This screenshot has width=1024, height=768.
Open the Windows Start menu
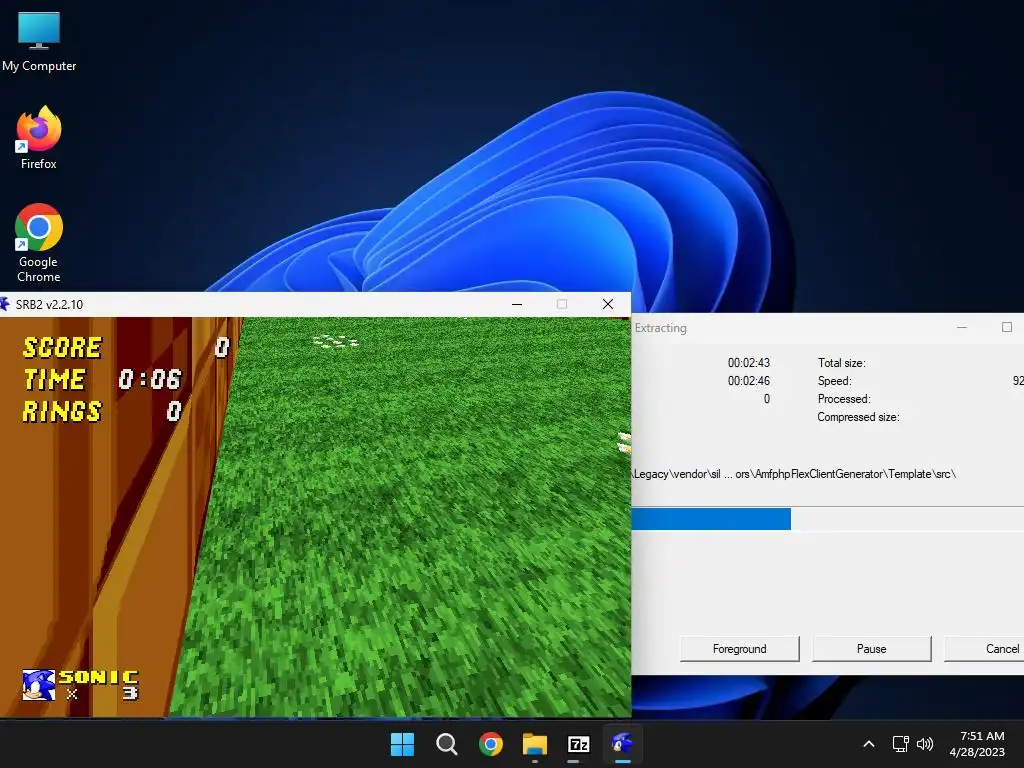402,744
